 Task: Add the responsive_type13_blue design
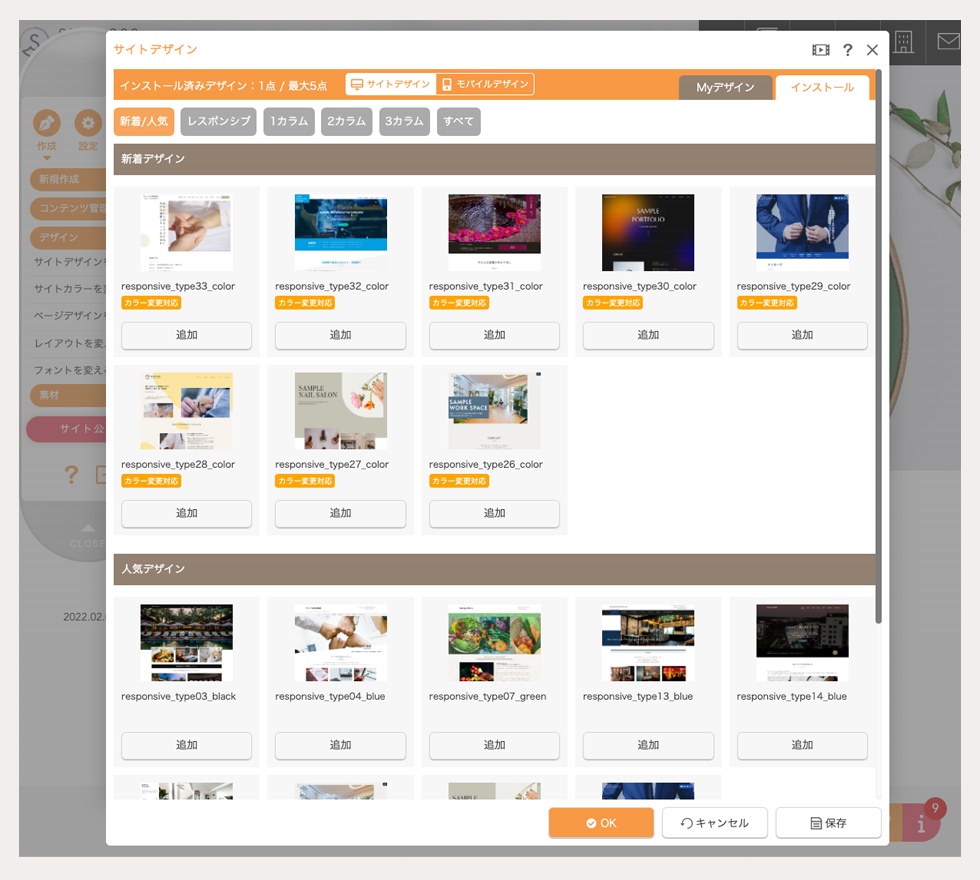648,745
